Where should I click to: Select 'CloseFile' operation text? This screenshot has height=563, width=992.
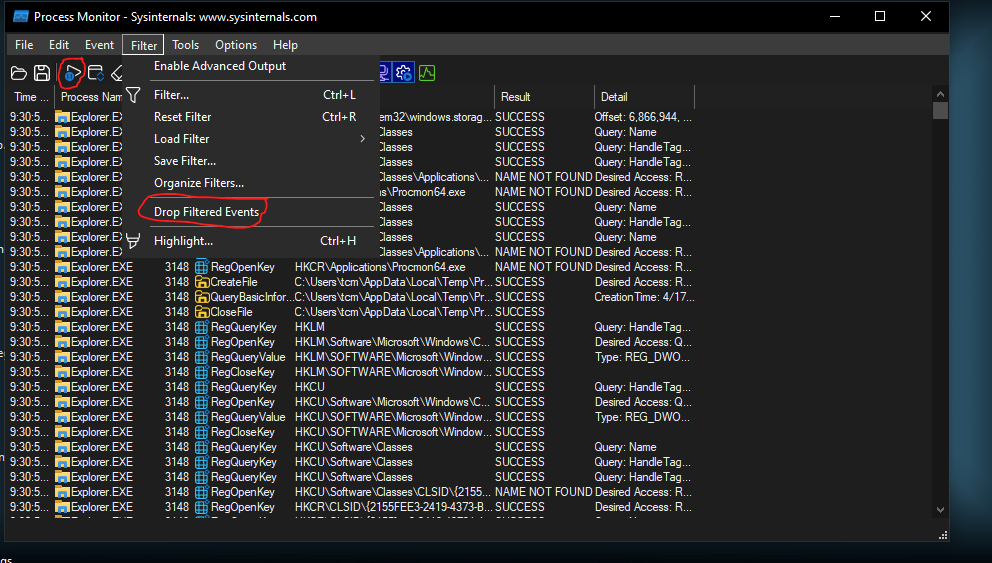[x=231, y=312]
